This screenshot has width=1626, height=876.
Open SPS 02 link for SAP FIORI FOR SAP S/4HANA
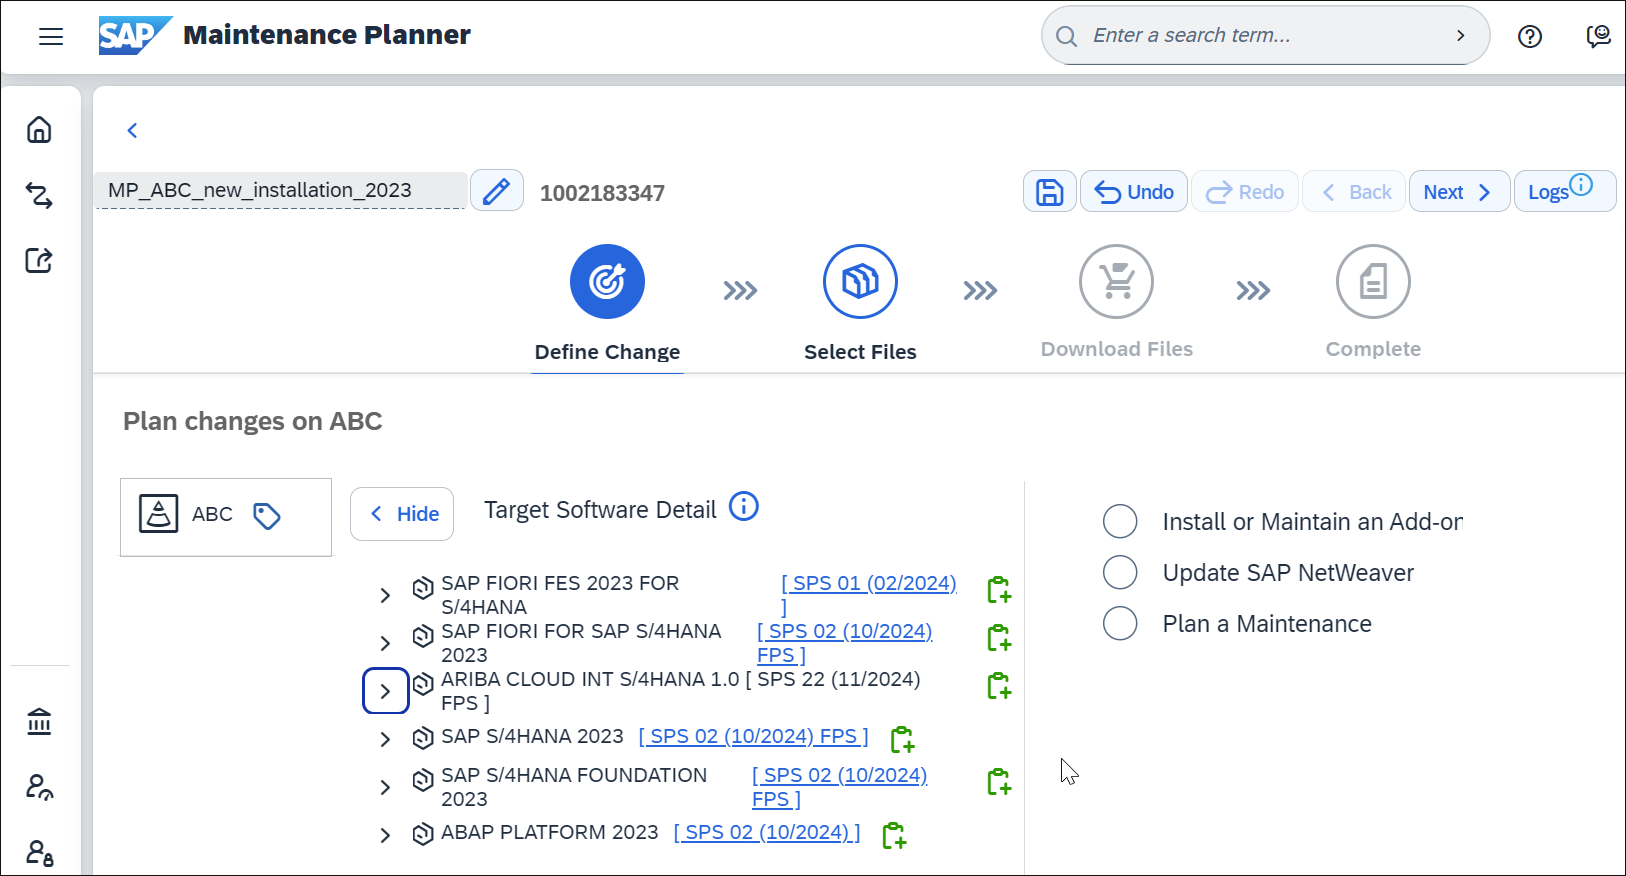coord(845,631)
